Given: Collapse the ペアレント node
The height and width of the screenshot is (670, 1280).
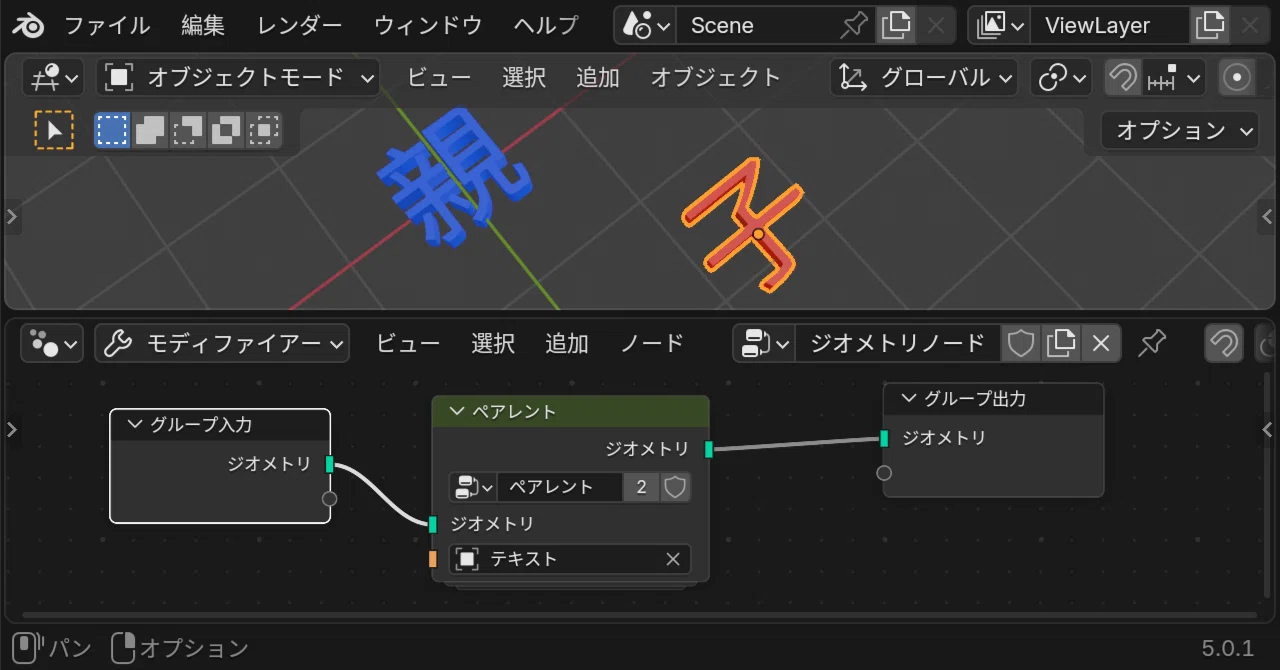Looking at the screenshot, I should tap(457, 412).
